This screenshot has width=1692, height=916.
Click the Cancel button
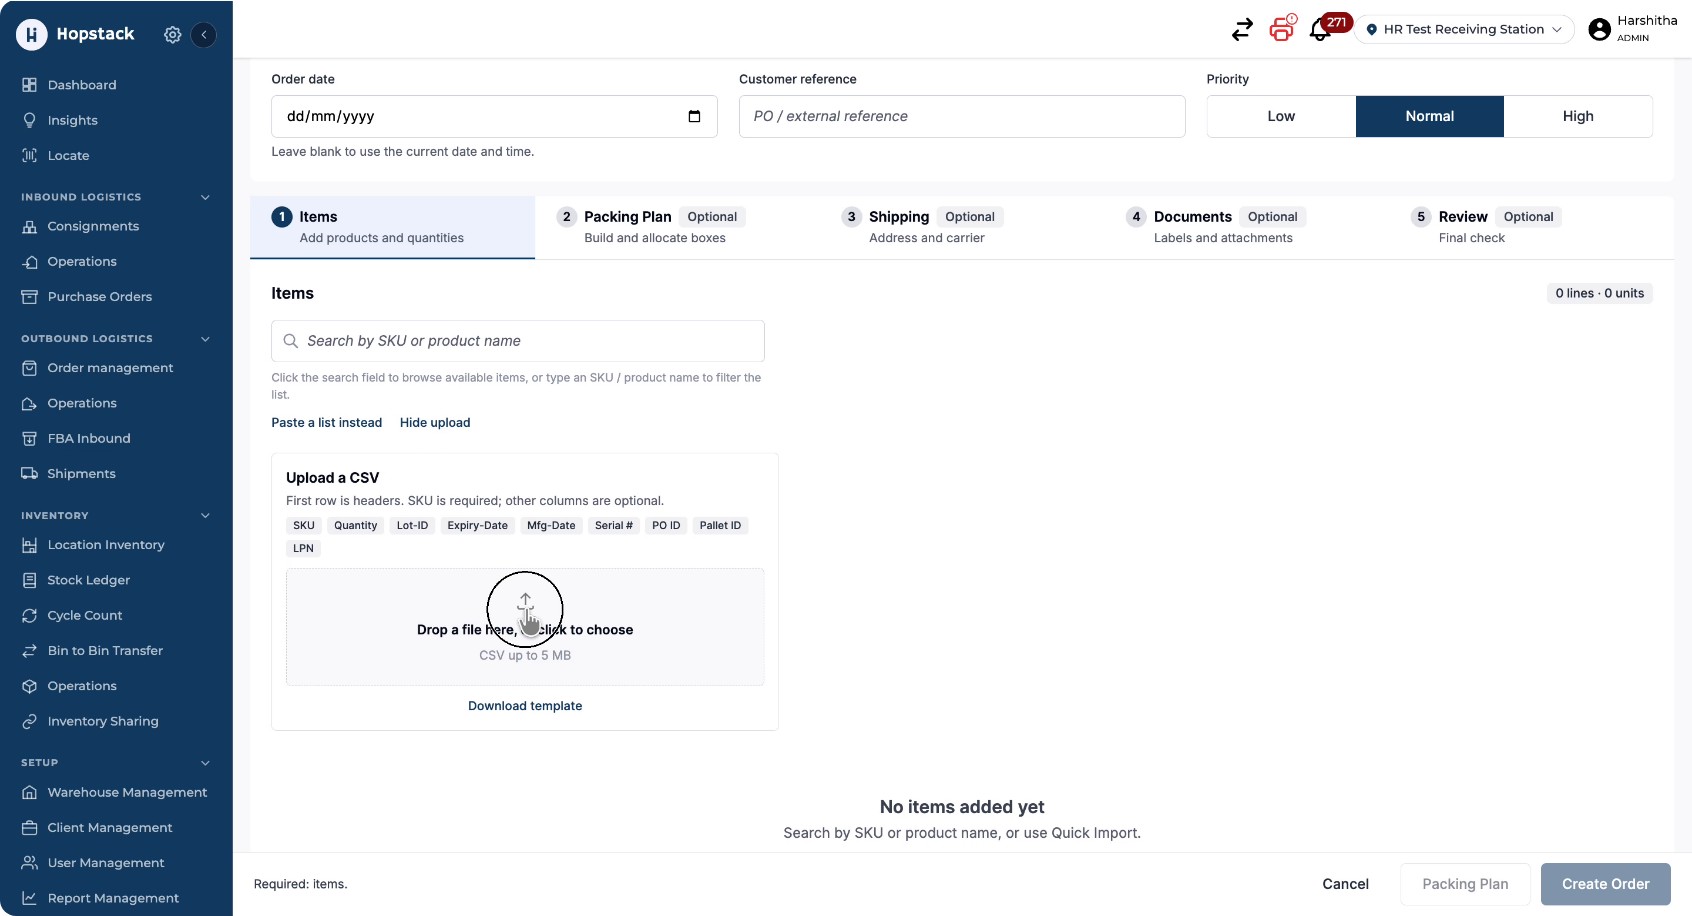[x=1345, y=884]
